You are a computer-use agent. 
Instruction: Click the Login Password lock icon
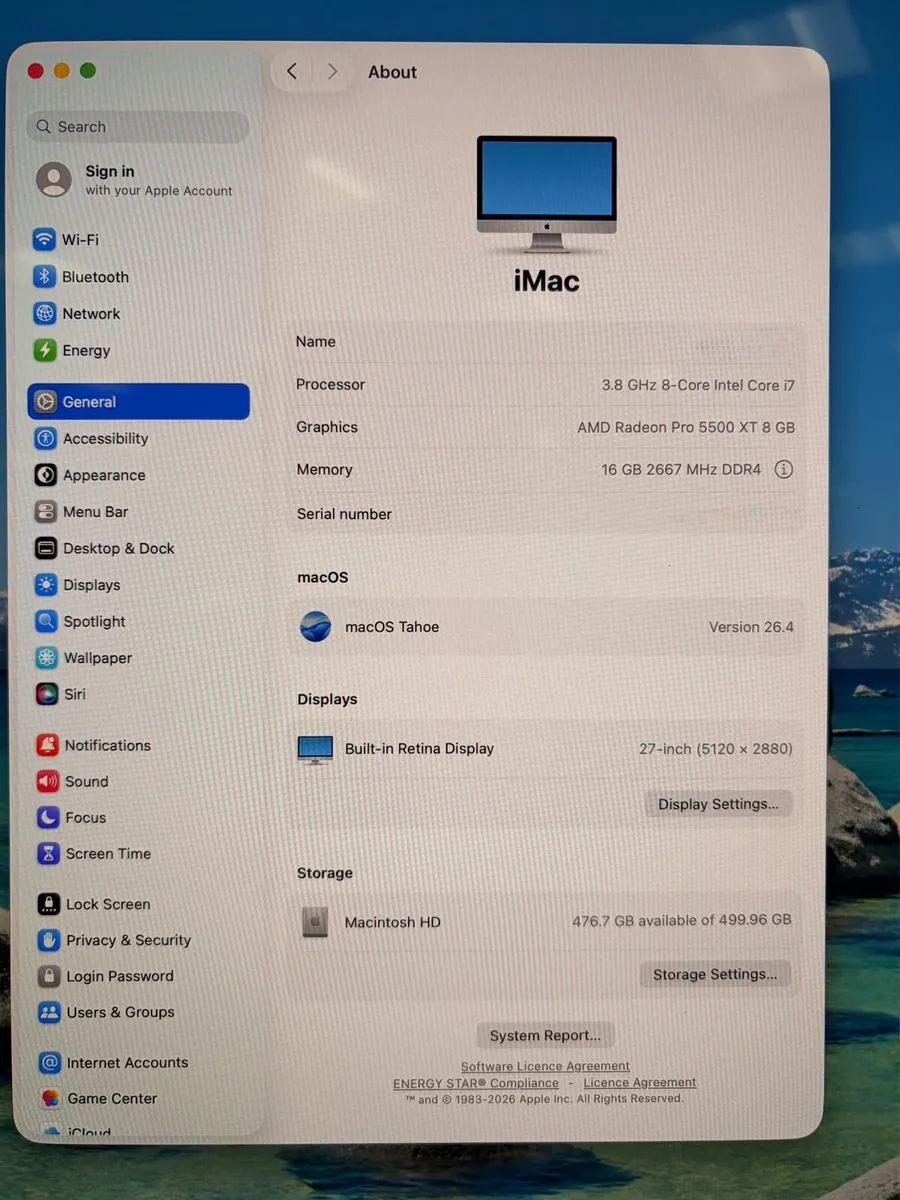pyautogui.click(x=49, y=976)
